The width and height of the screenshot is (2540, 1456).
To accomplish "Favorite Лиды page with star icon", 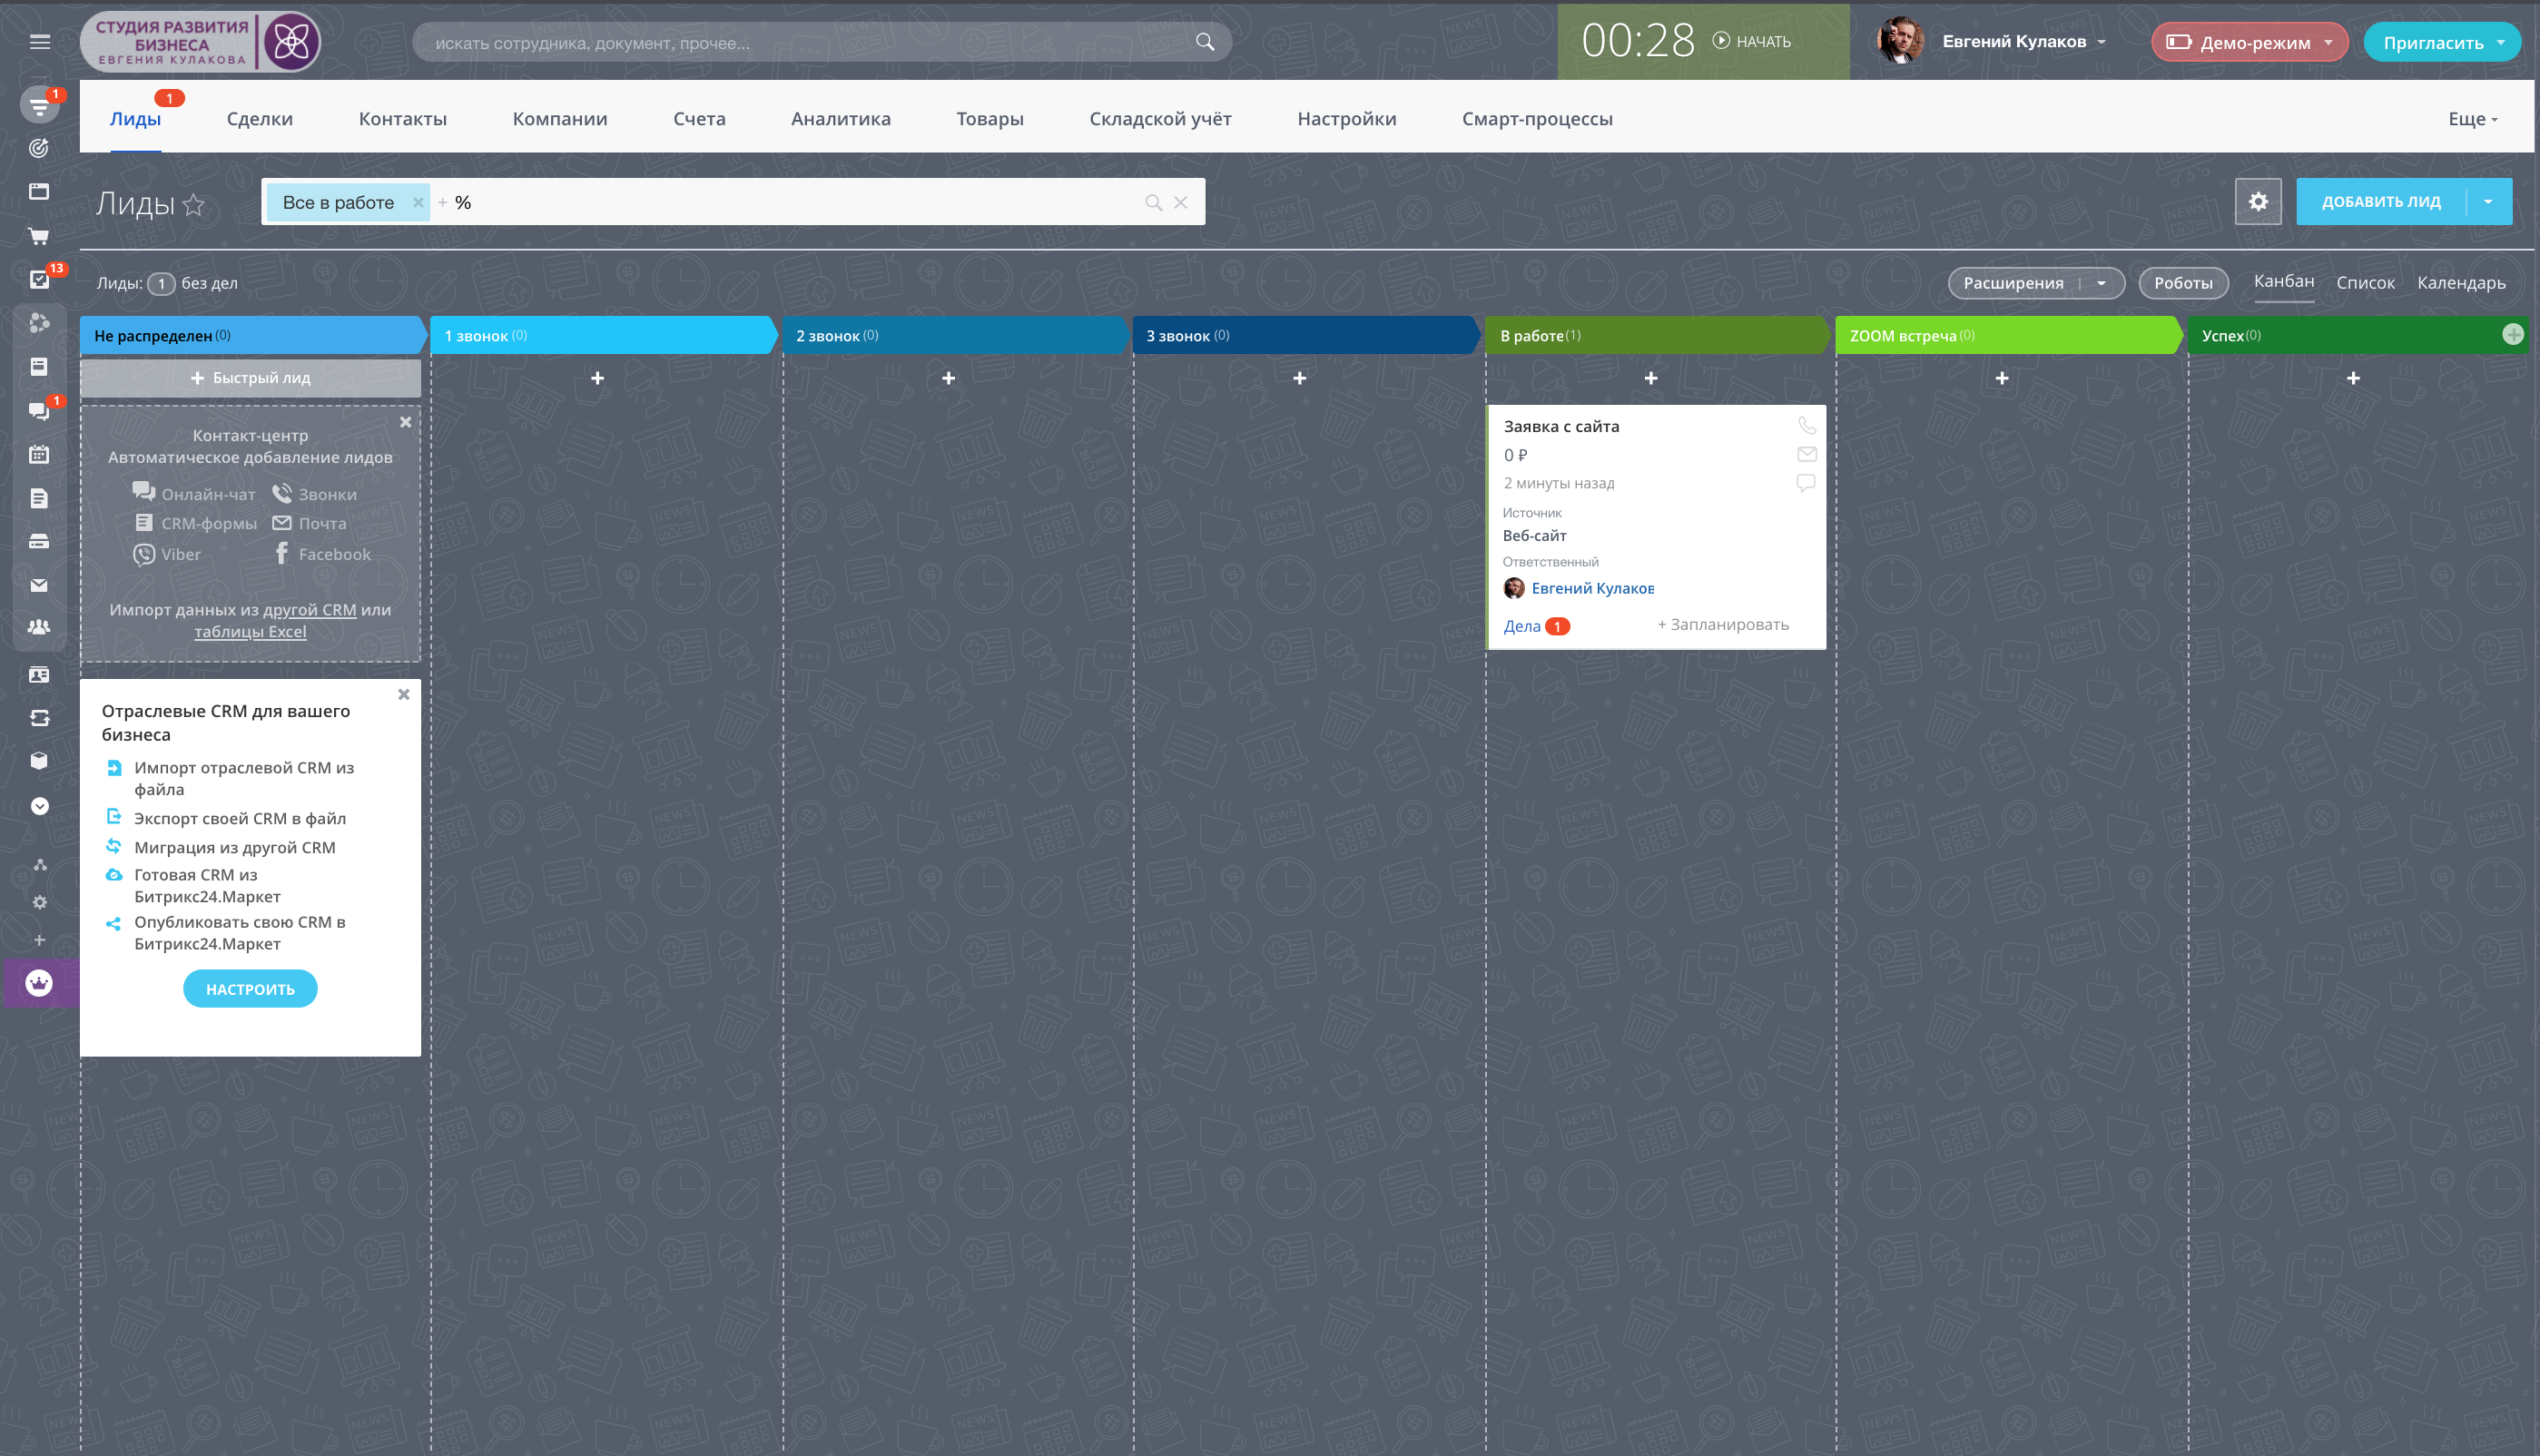I will (x=194, y=205).
